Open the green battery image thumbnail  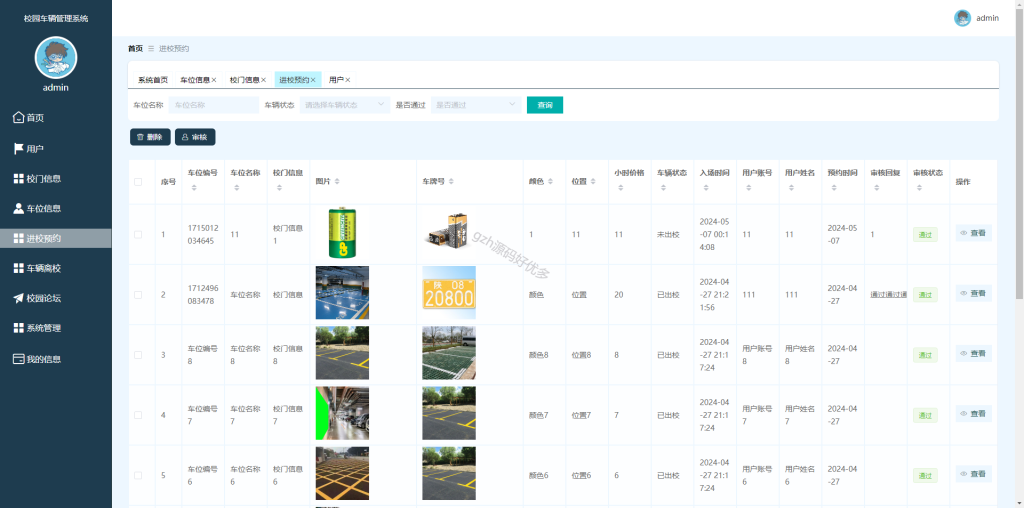[342, 233]
